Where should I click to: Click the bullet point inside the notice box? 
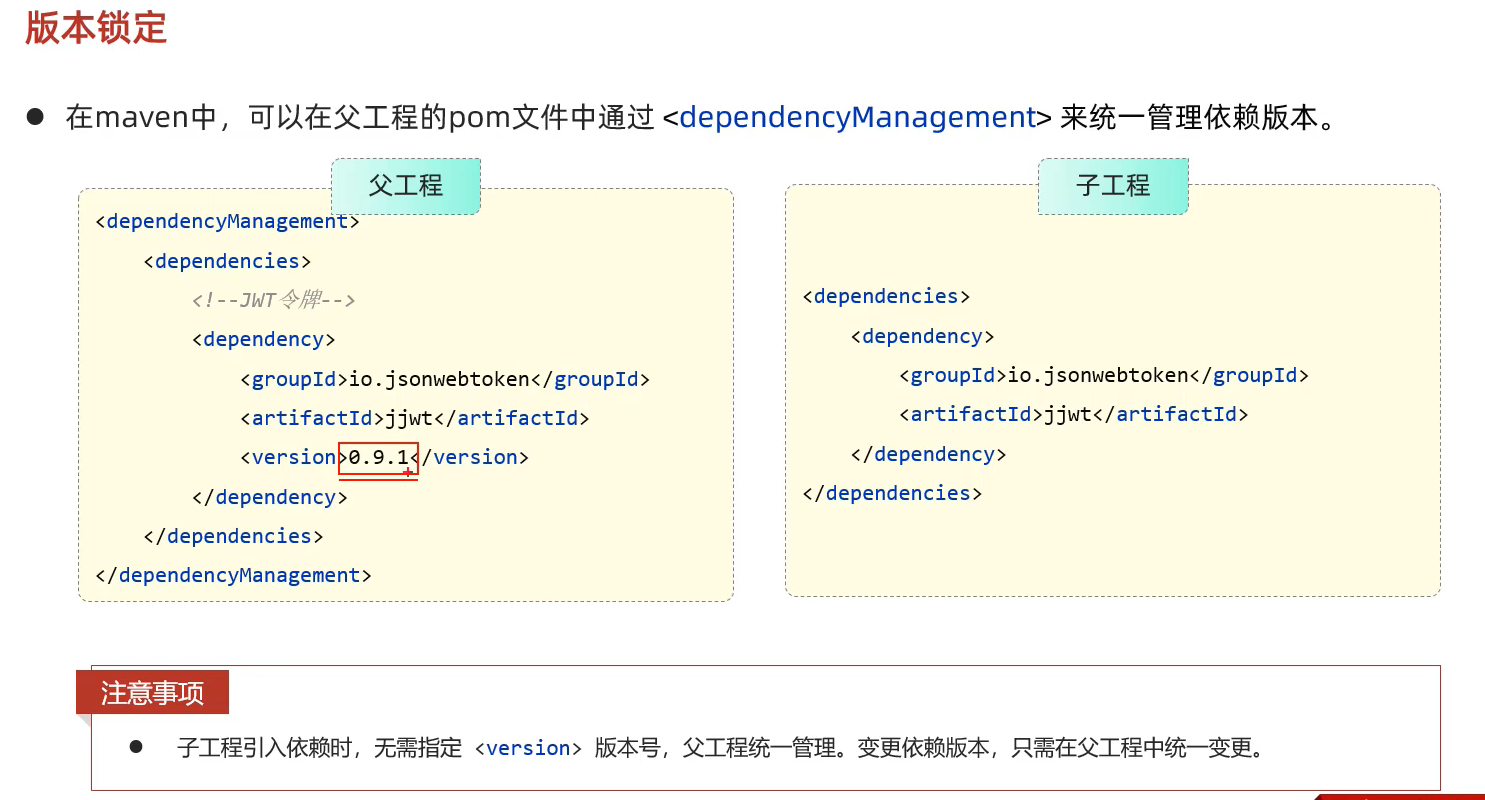tap(136, 747)
